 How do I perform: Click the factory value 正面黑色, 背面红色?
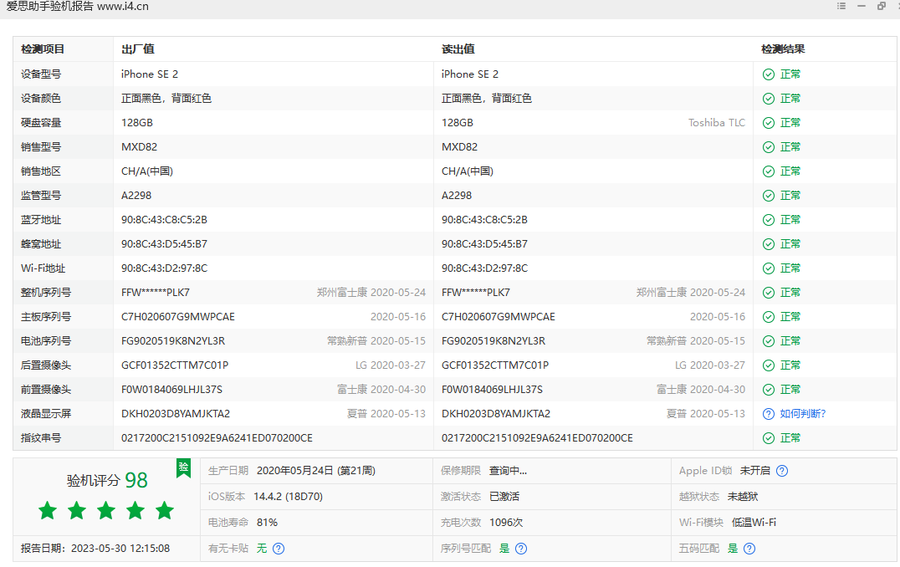[166, 98]
